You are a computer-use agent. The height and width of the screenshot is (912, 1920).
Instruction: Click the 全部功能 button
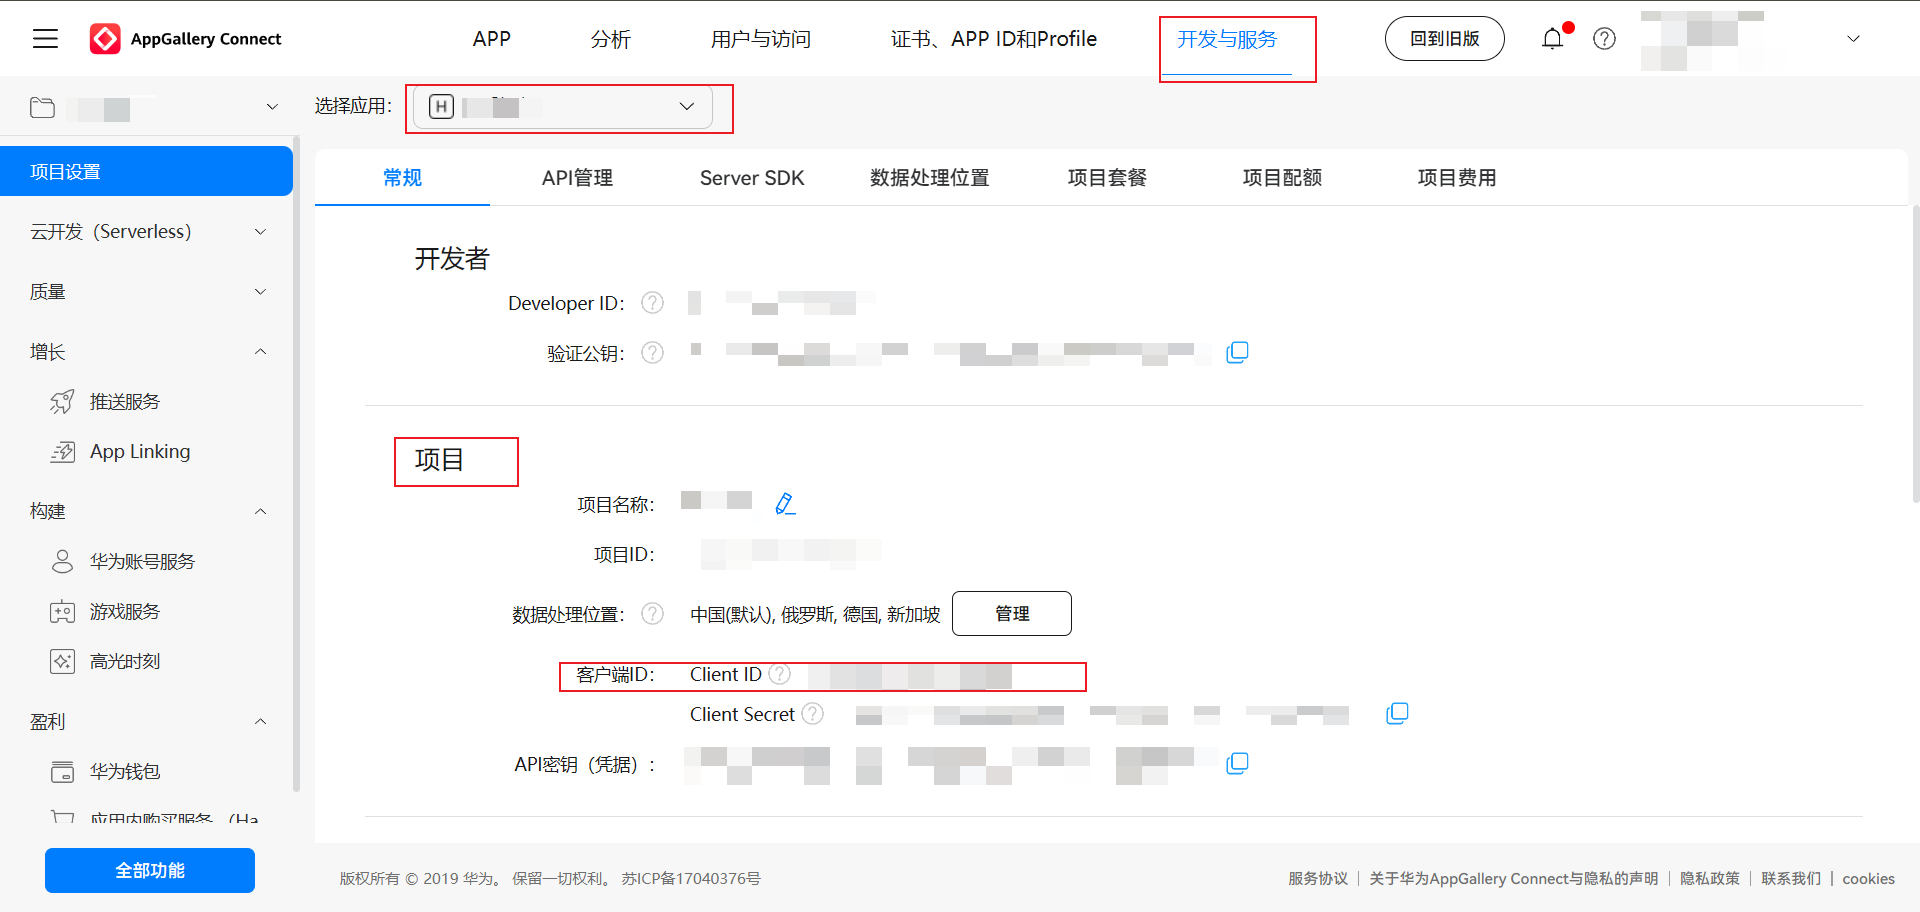point(150,870)
